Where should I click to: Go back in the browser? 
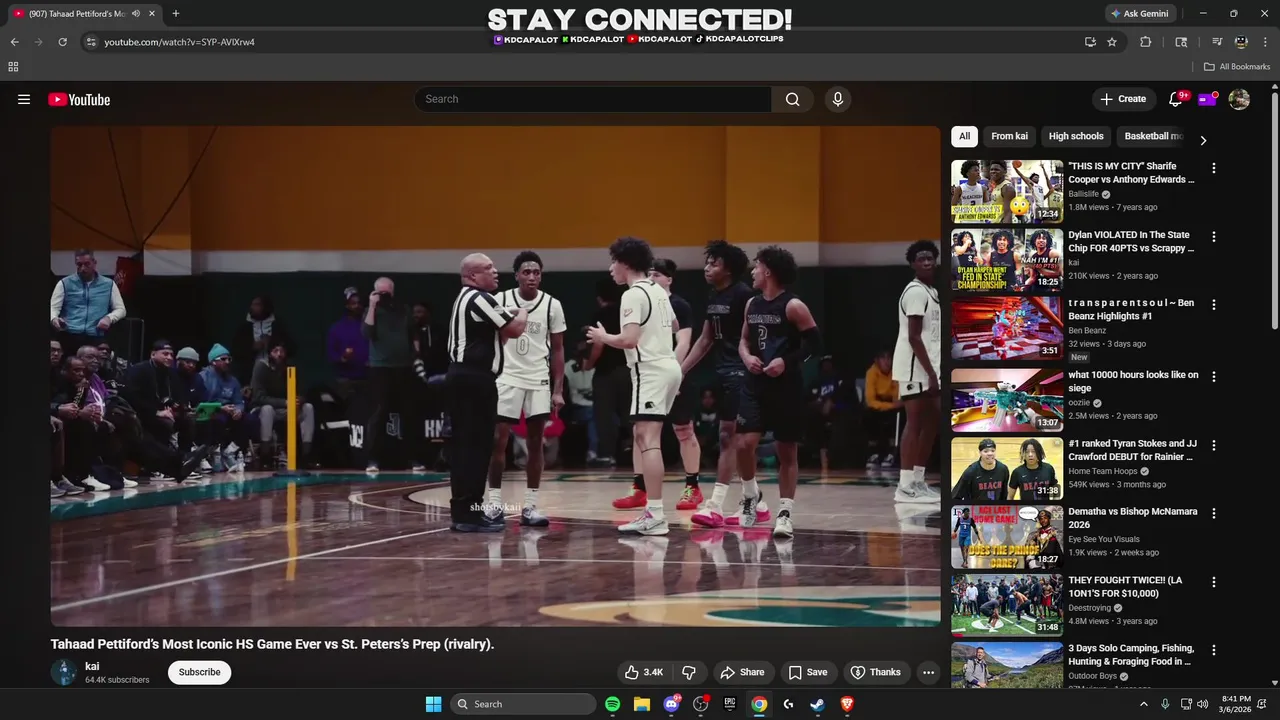[14, 42]
